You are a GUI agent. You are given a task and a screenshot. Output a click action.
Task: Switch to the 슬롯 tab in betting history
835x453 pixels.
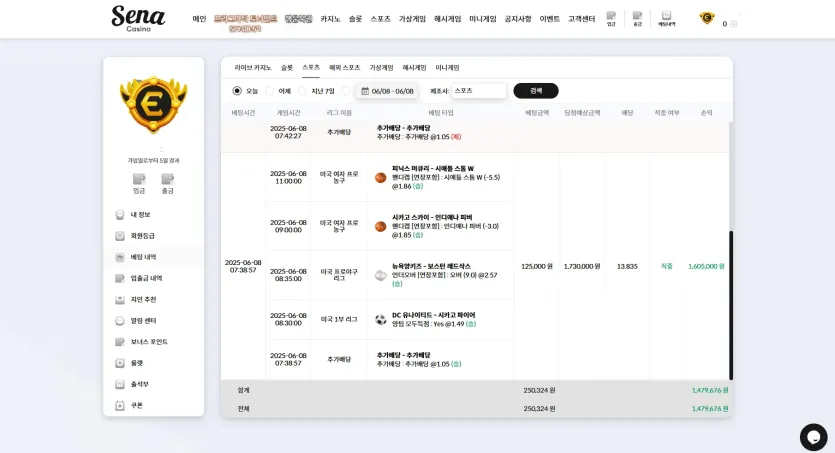click(x=287, y=68)
